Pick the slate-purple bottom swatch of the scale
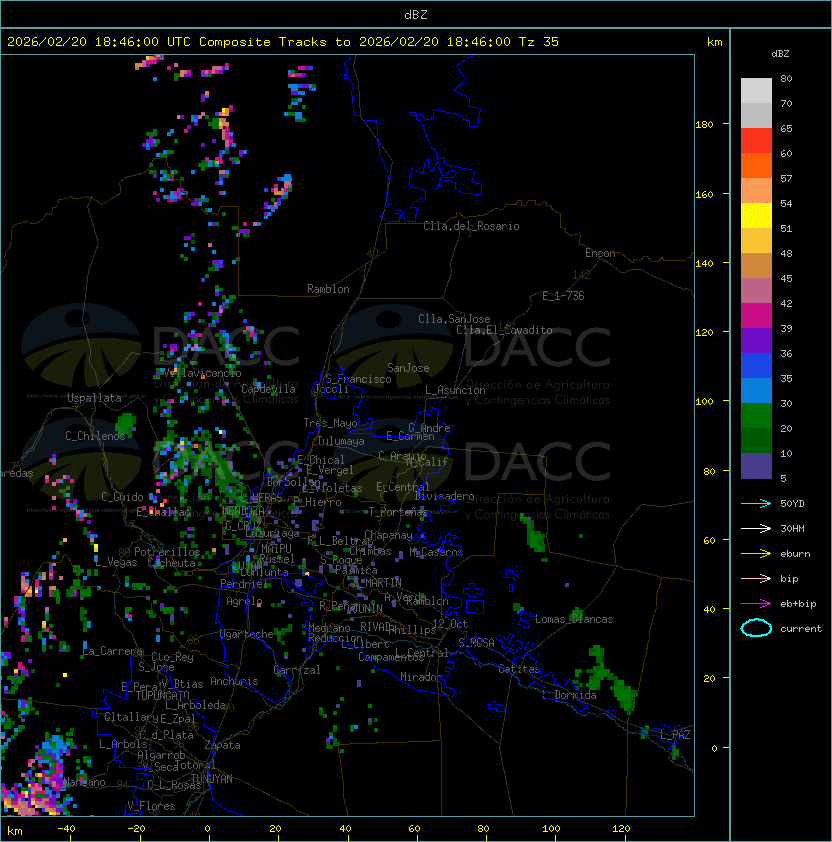Viewport: 832px width, 842px height. pyautogui.click(x=756, y=466)
